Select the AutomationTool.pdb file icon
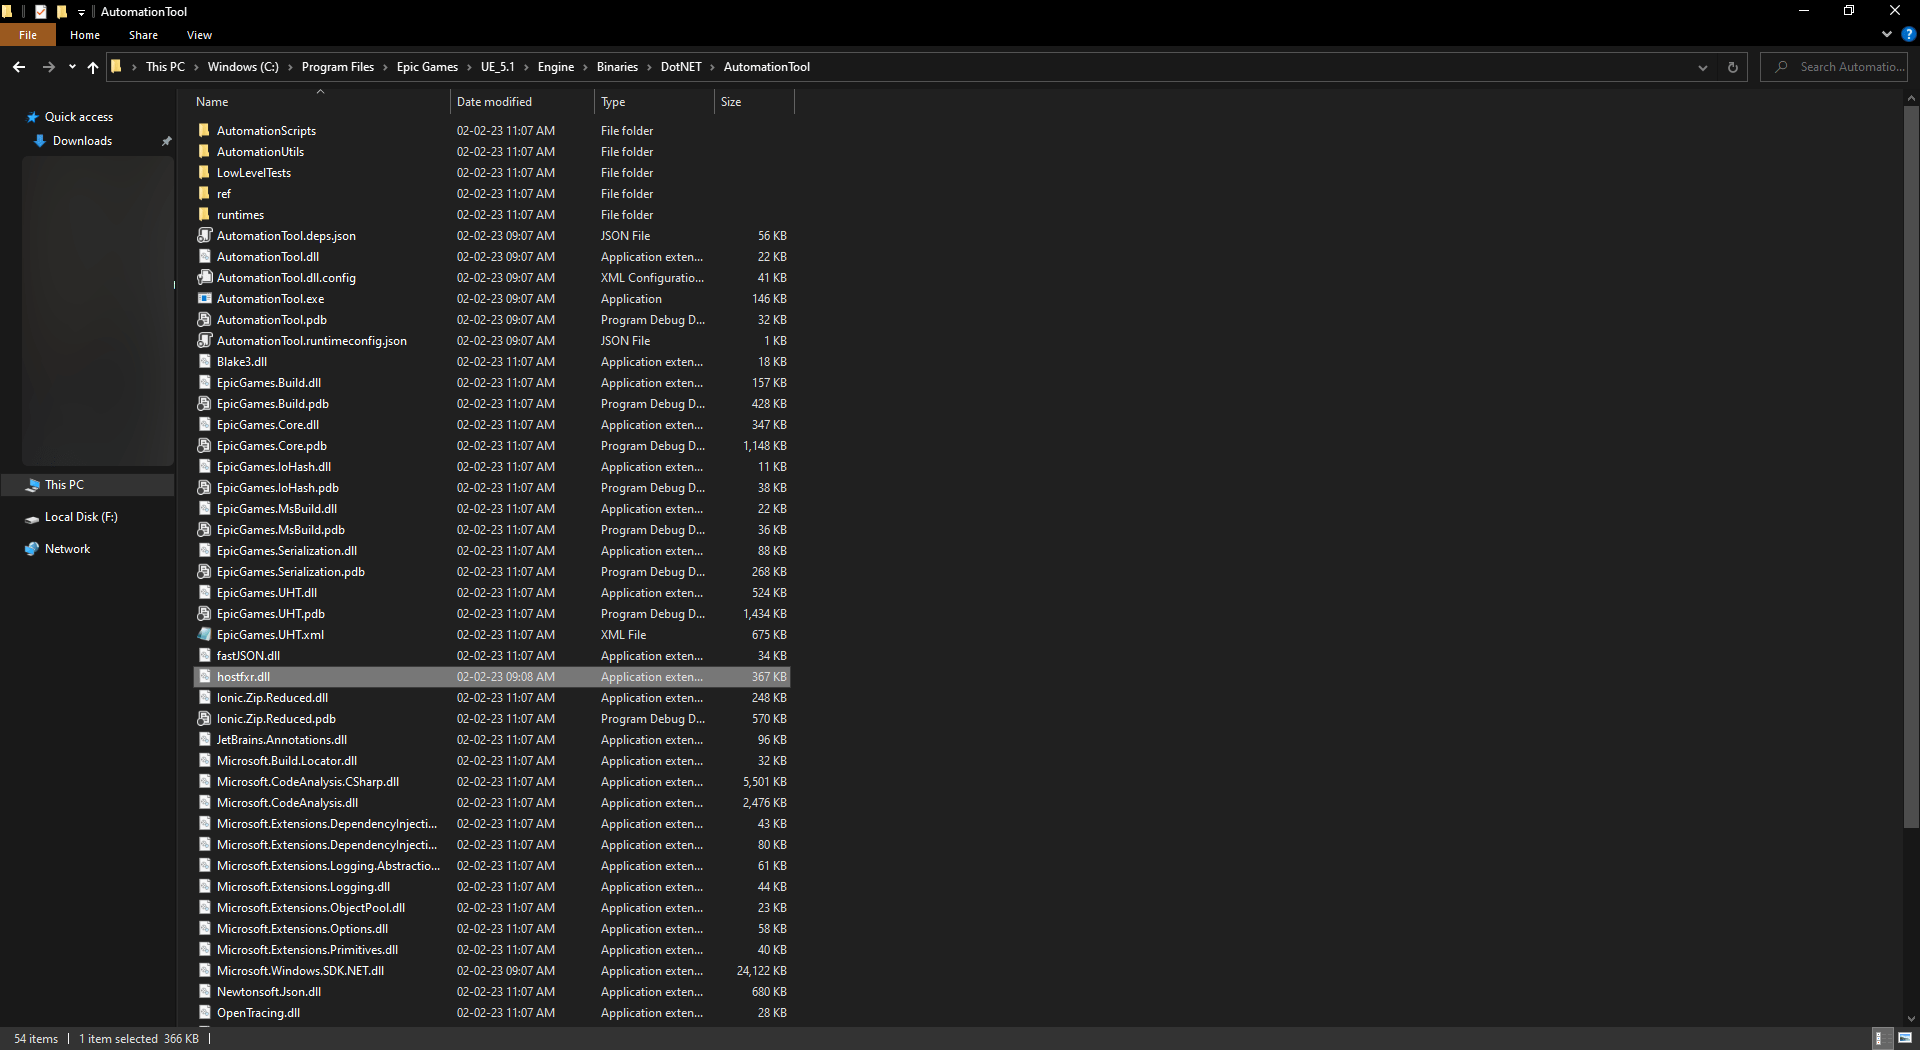Image resolution: width=1920 pixels, height=1050 pixels. (x=205, y=319)
